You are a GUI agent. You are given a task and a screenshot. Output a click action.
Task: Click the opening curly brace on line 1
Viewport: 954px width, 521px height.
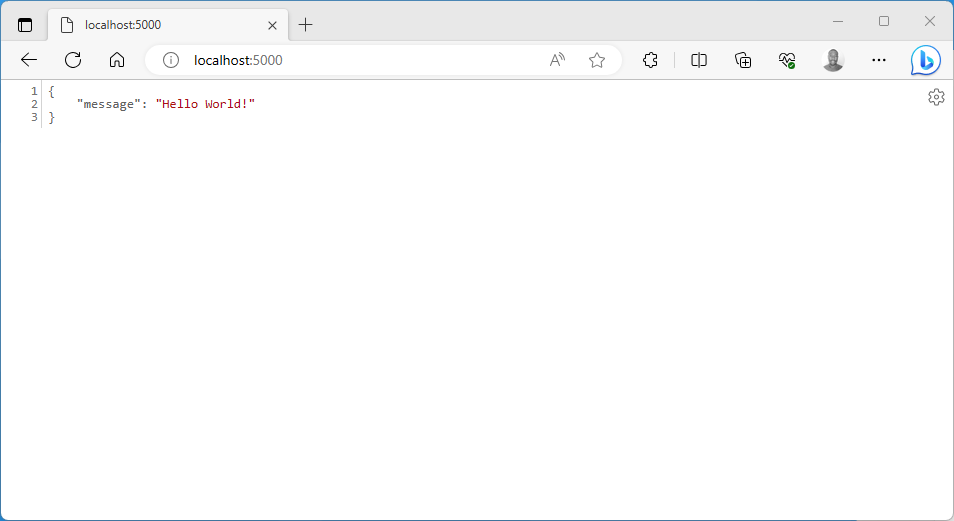[x=51, y=91]
